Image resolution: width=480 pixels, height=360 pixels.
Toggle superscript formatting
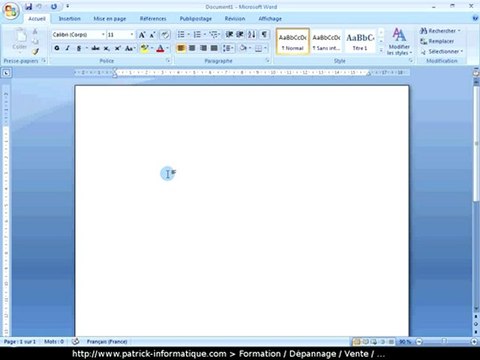[x=117, y=48]
